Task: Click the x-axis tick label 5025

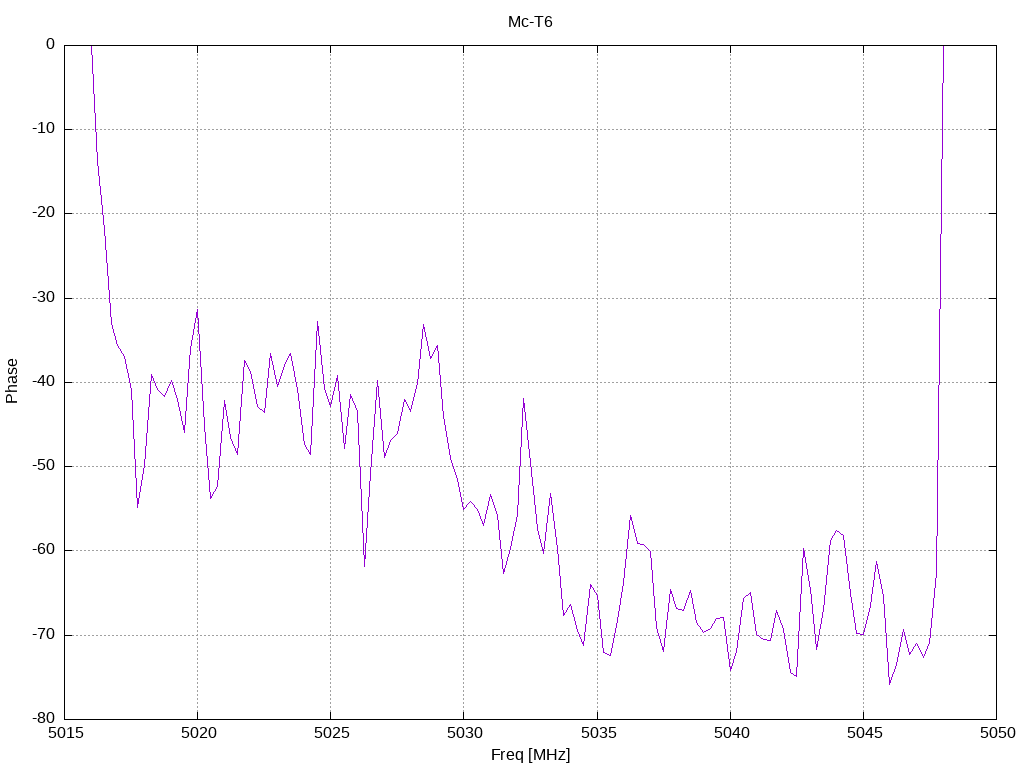Action: coord(331,733)
